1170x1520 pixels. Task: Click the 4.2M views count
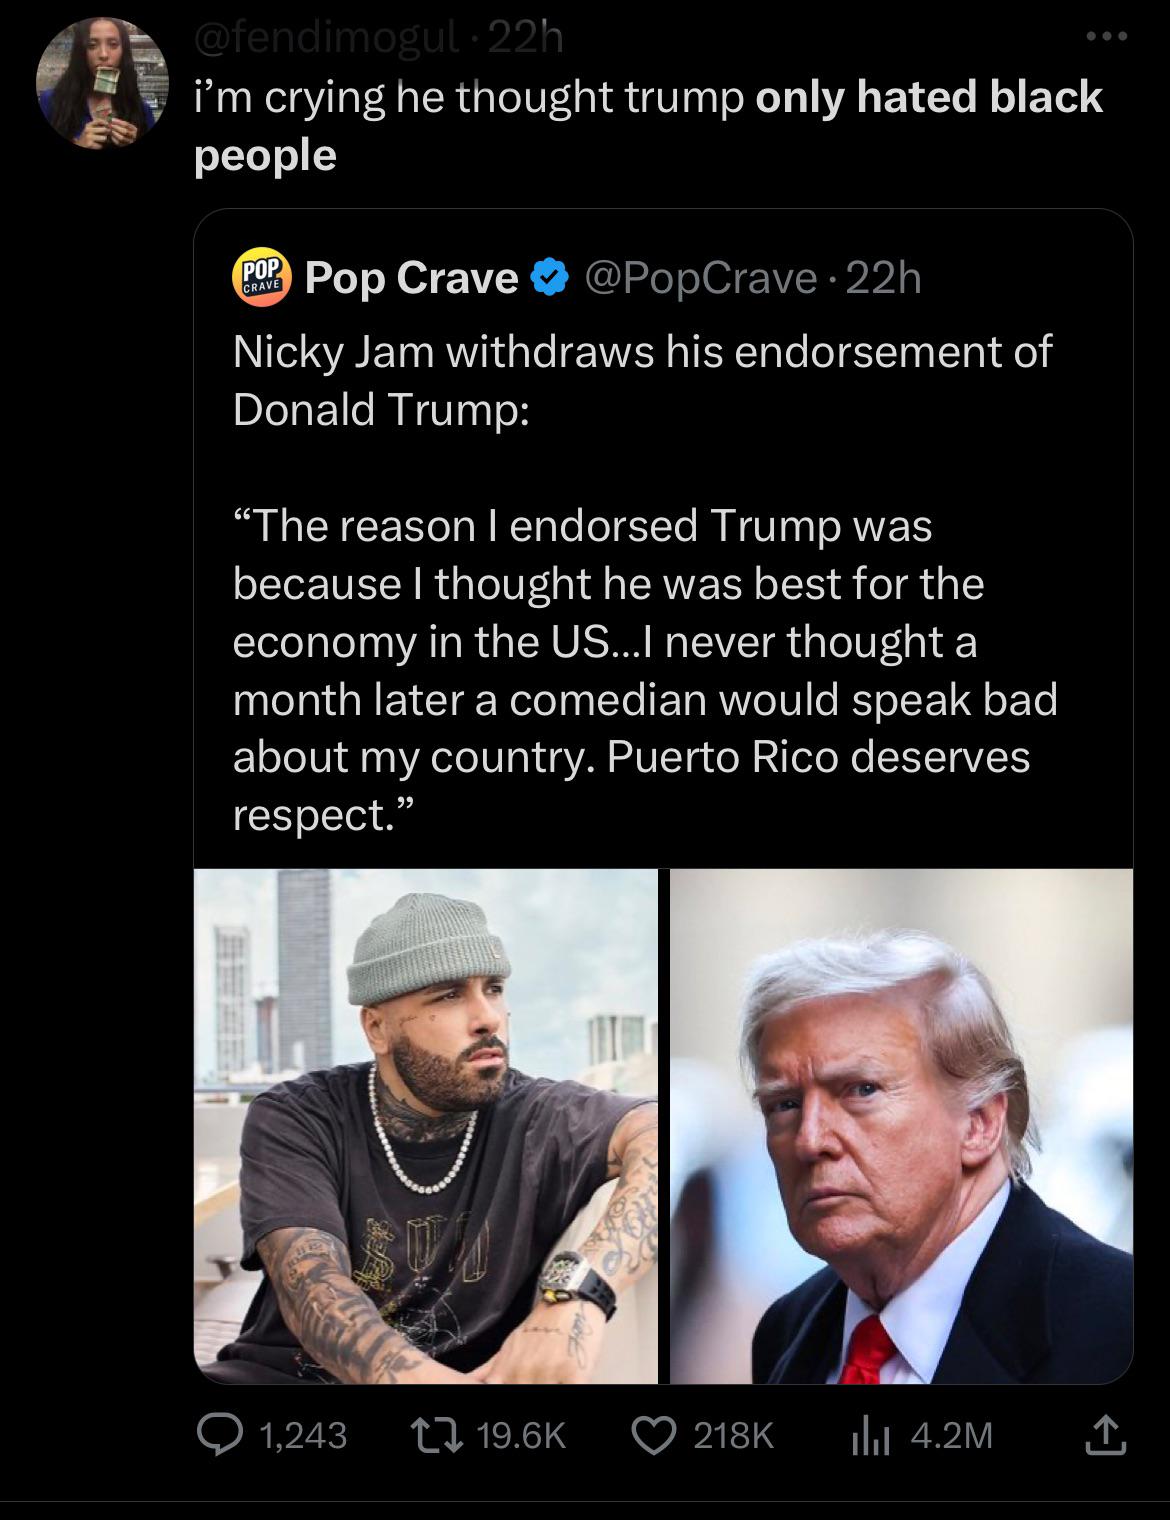[x=950, y=1435]
